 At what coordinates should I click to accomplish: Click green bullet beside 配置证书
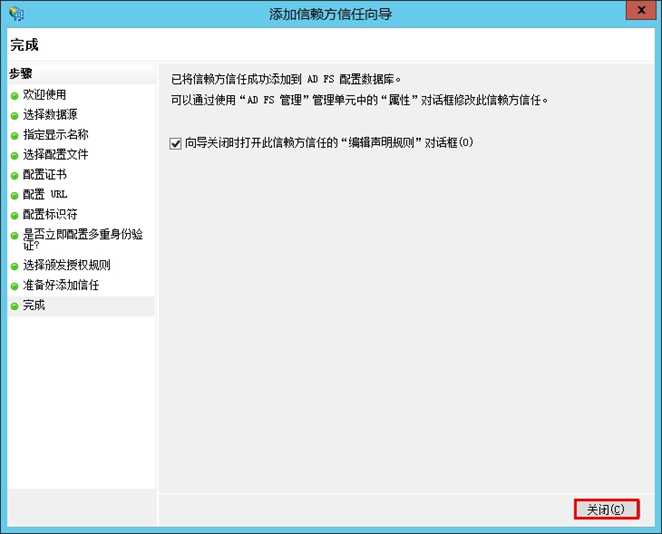[x=14, y=176]
